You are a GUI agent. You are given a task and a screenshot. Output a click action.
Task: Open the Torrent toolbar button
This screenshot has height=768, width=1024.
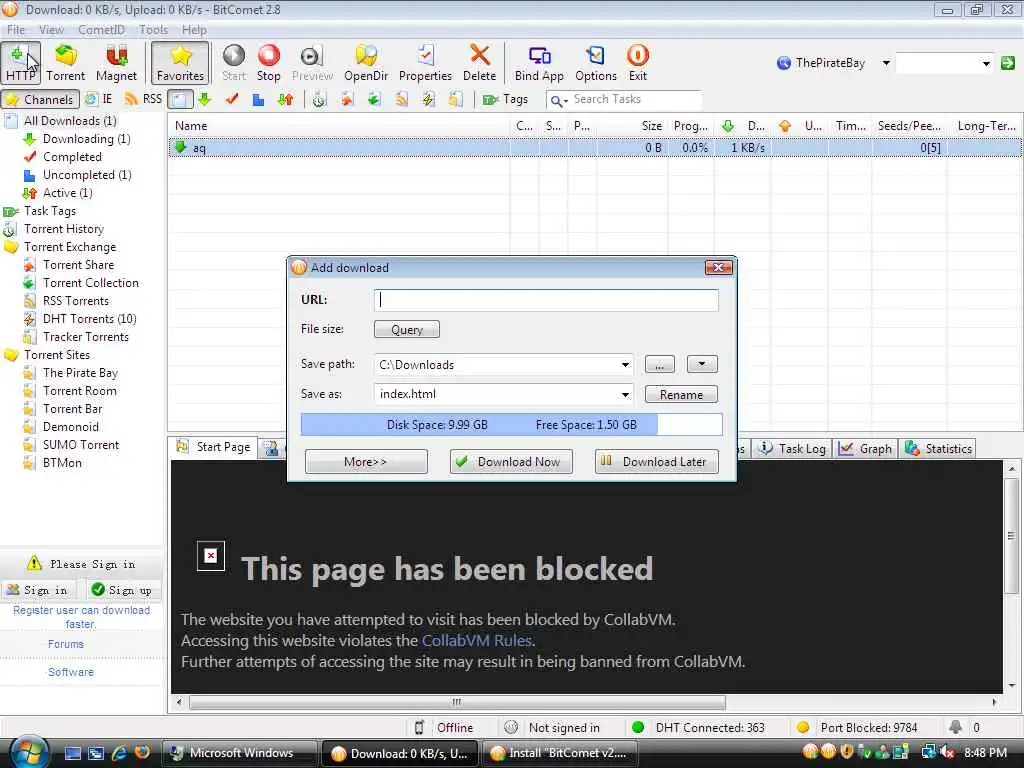tap(65, 63)
